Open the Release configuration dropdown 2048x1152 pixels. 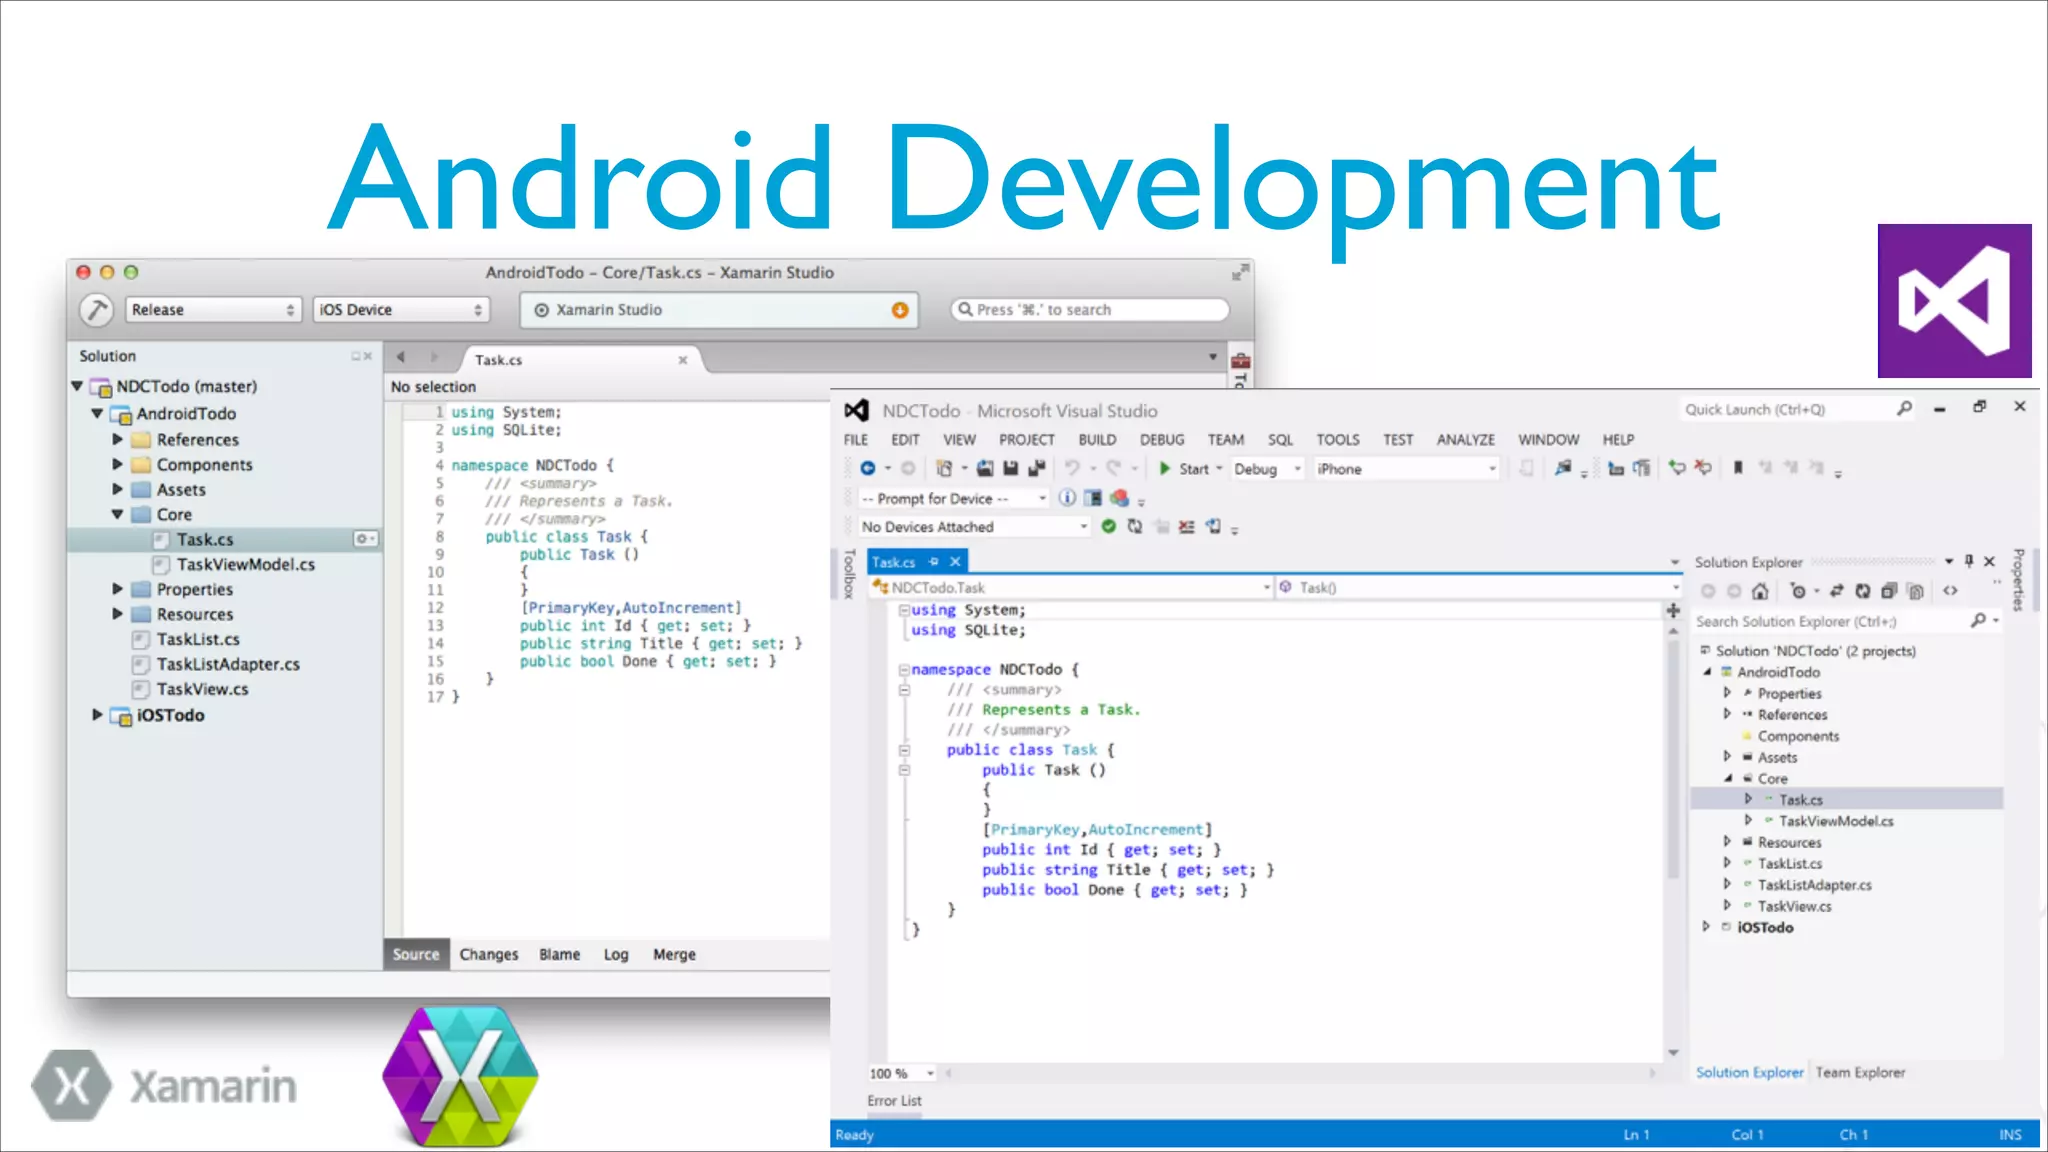click(x=212, y=310)
